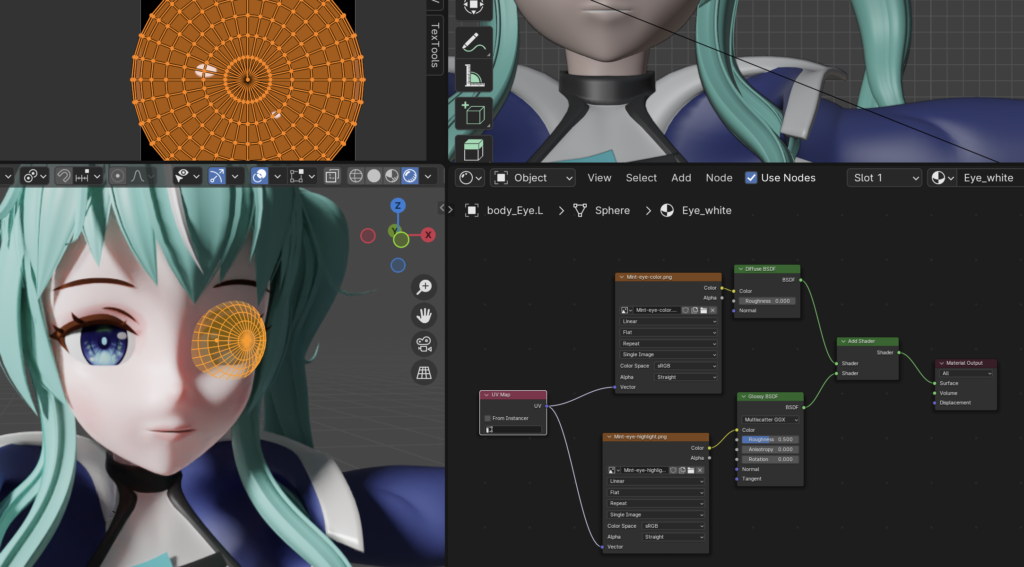The image size is (1024, 567).
Task: Open the Add menu in node editor
Action: [x=681, y=178]
